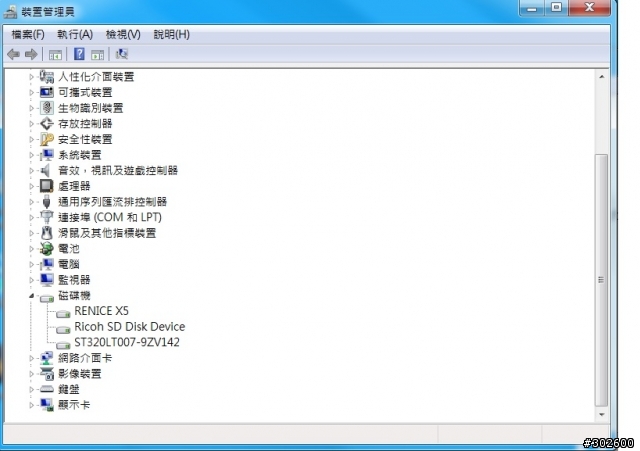The image size is (640, 451).
Task: Click the drive icon next to Ricoh SD Disk Device
Action: 63,329
